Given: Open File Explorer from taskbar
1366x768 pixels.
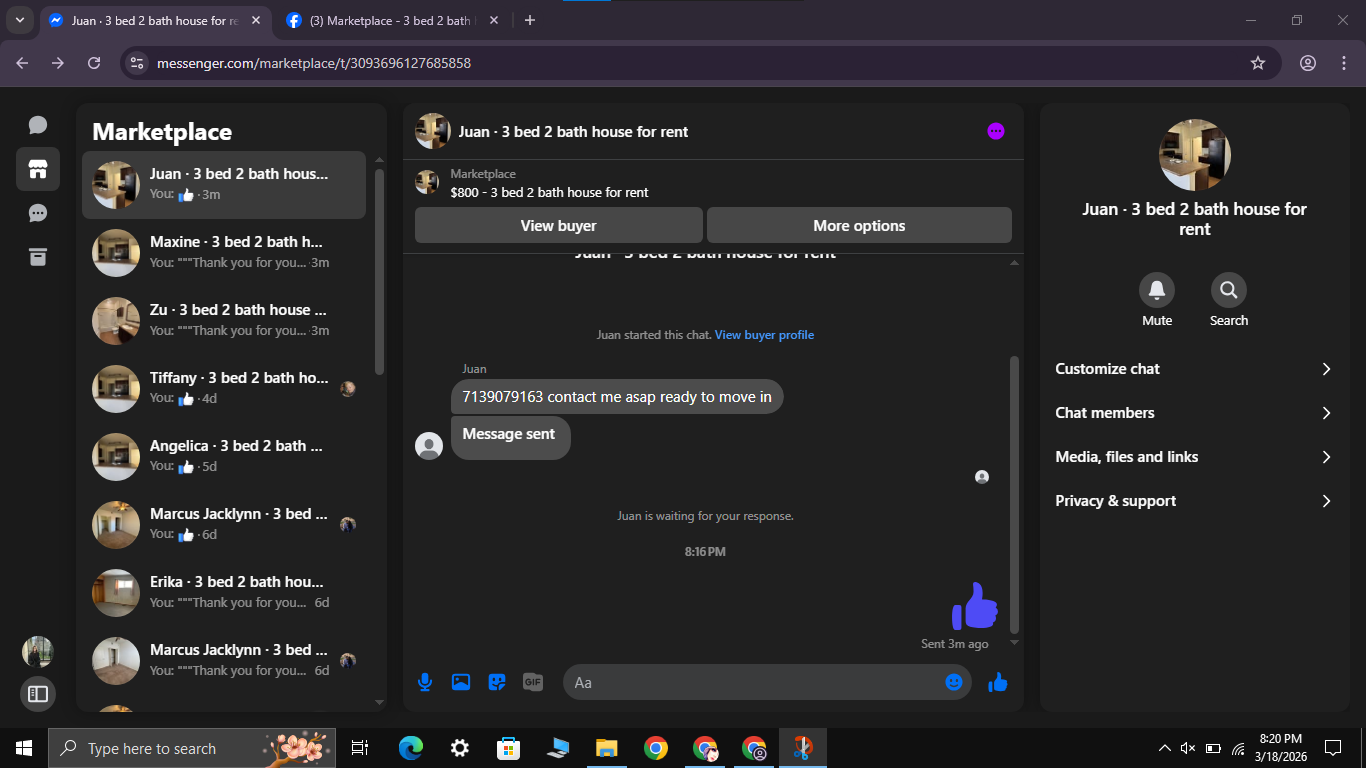Looking at the screenshot, I should 607,748.
